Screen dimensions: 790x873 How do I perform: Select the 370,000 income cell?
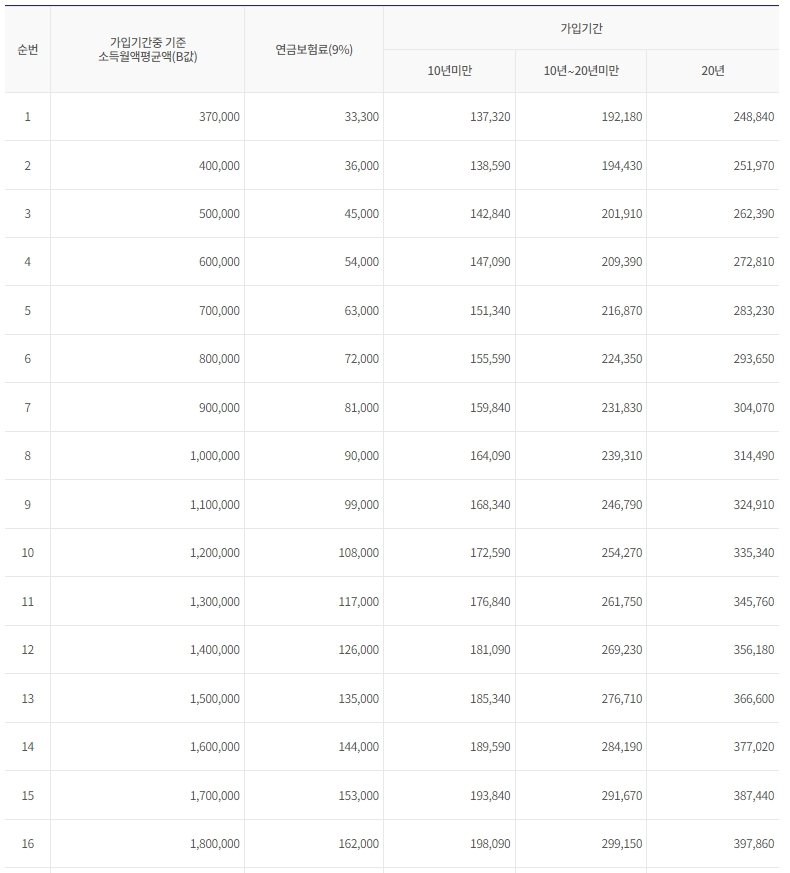(219, 117)
